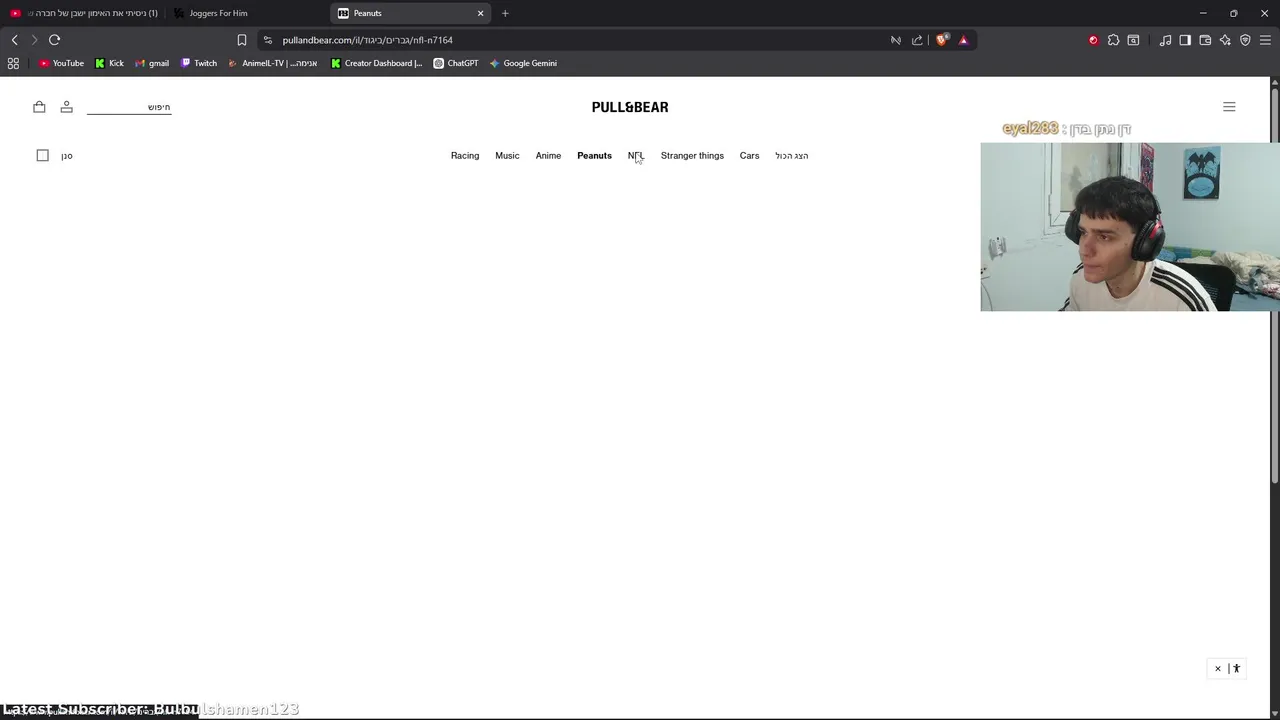Viewport: 1280px width, 720px height.
Task: Open the Twitch bookmark
Action: 199,63
